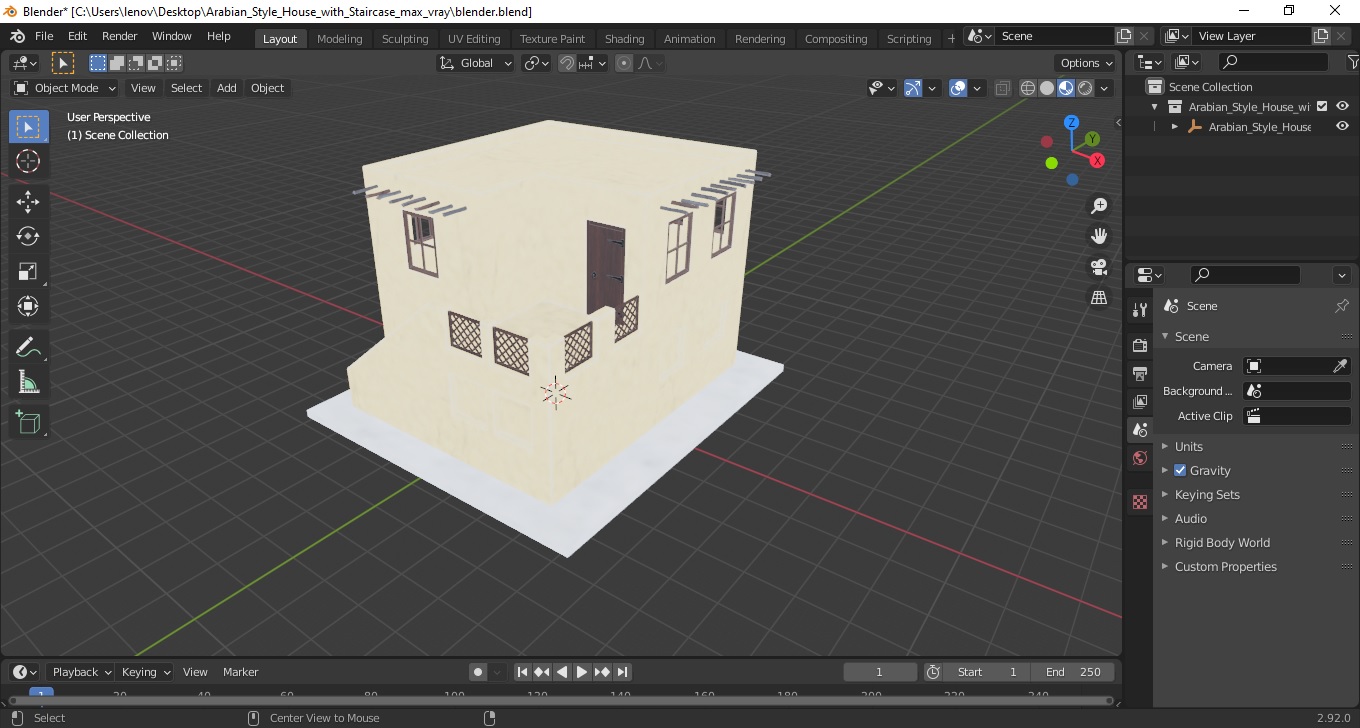
Task: Pin the Scene properties panel
Action: [1342, 306]
